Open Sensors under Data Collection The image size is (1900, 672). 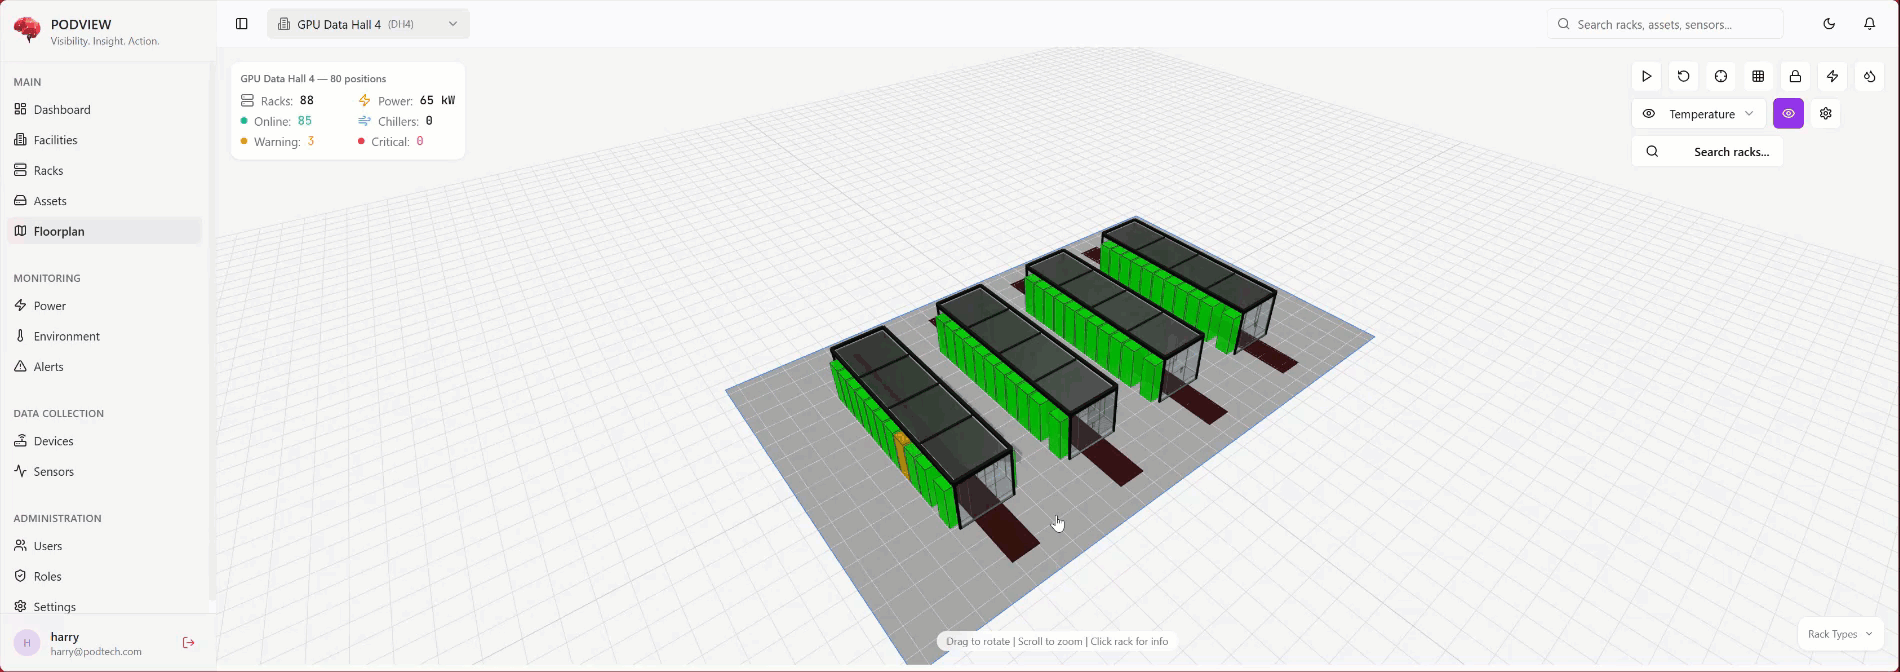(104, 472)
